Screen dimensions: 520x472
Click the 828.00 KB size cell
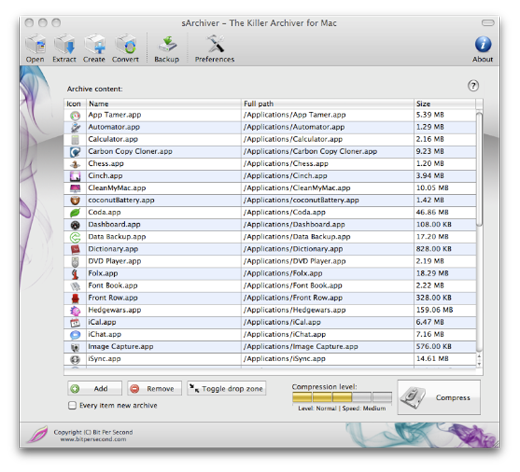coord(445,249)
